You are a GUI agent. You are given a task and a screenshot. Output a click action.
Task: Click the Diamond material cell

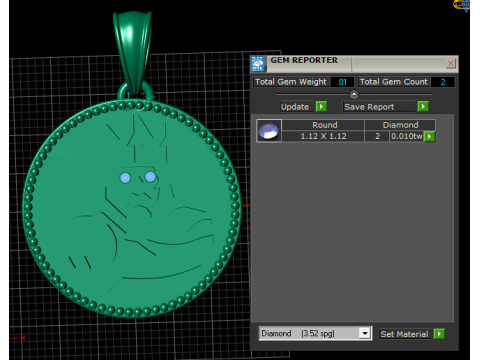tap(400, 125)
